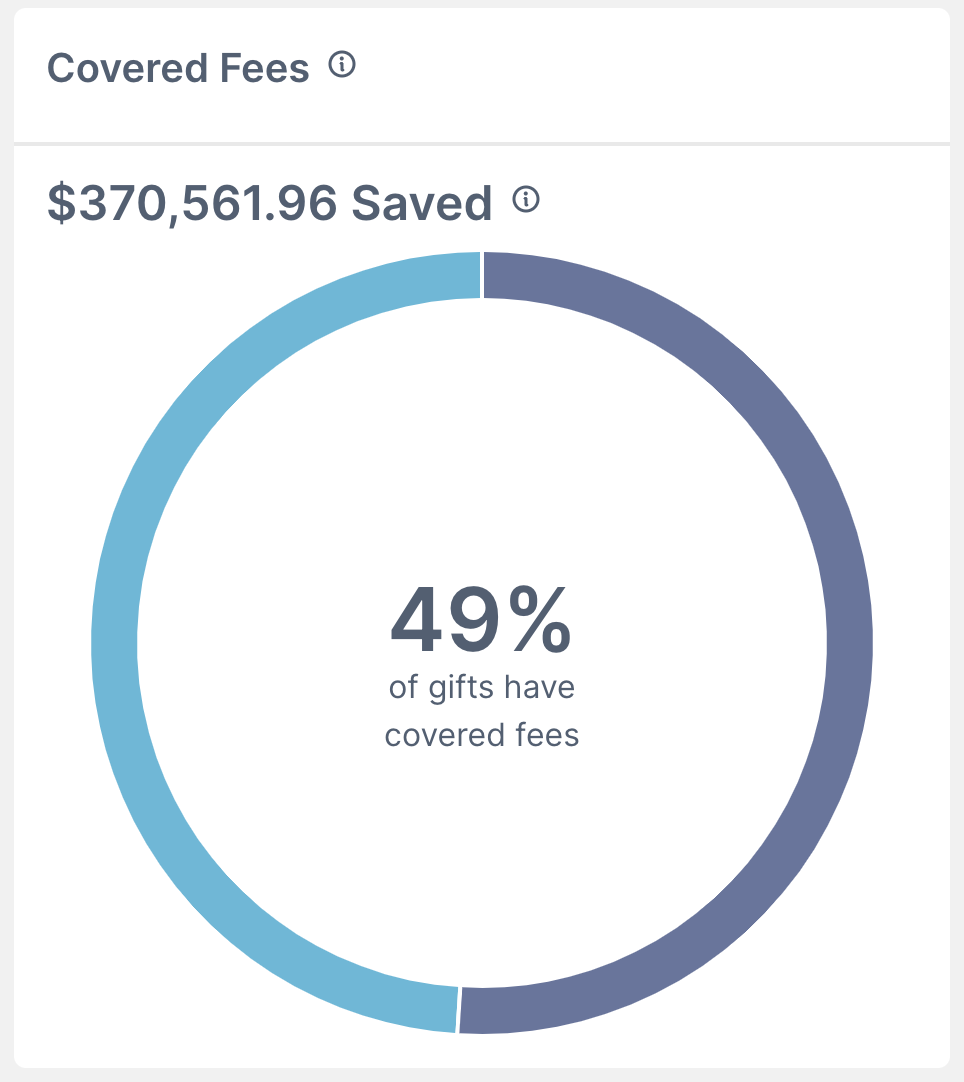This screenshot has width=964, height=1082.
Task: Click the top gap between donut segments
Action: [482, 275]
